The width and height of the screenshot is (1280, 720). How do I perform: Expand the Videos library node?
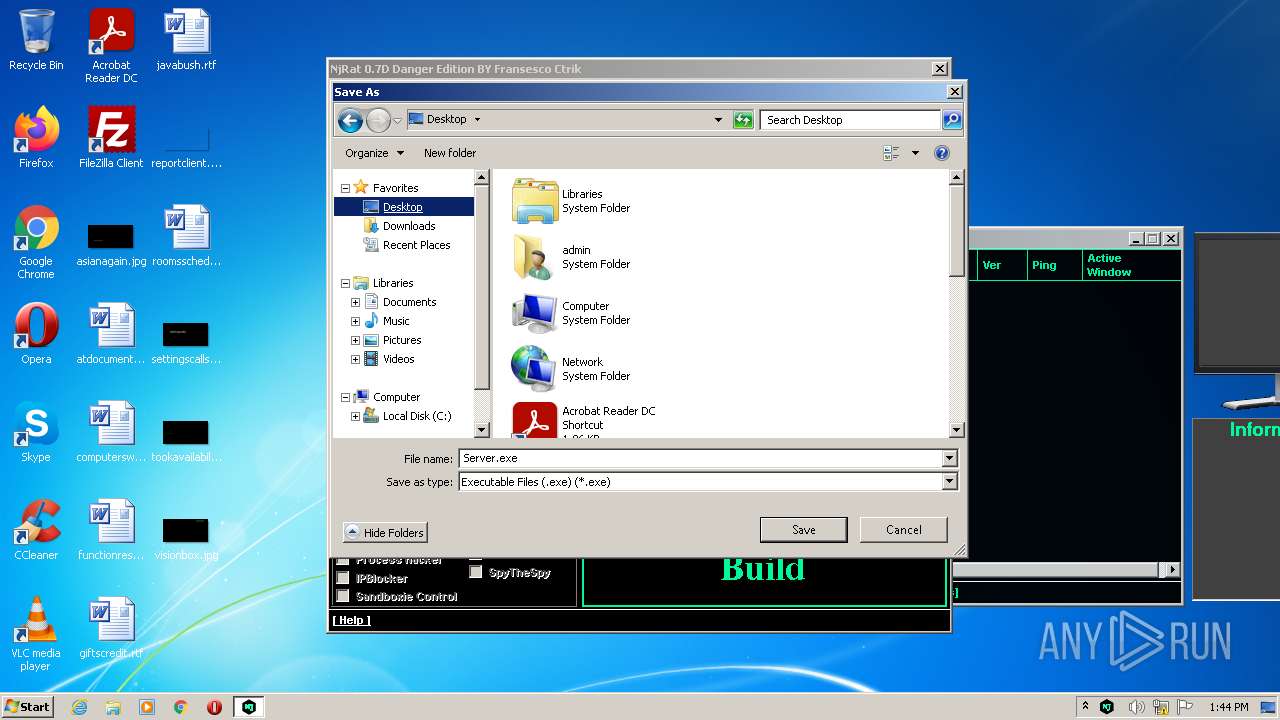[355, 359]
